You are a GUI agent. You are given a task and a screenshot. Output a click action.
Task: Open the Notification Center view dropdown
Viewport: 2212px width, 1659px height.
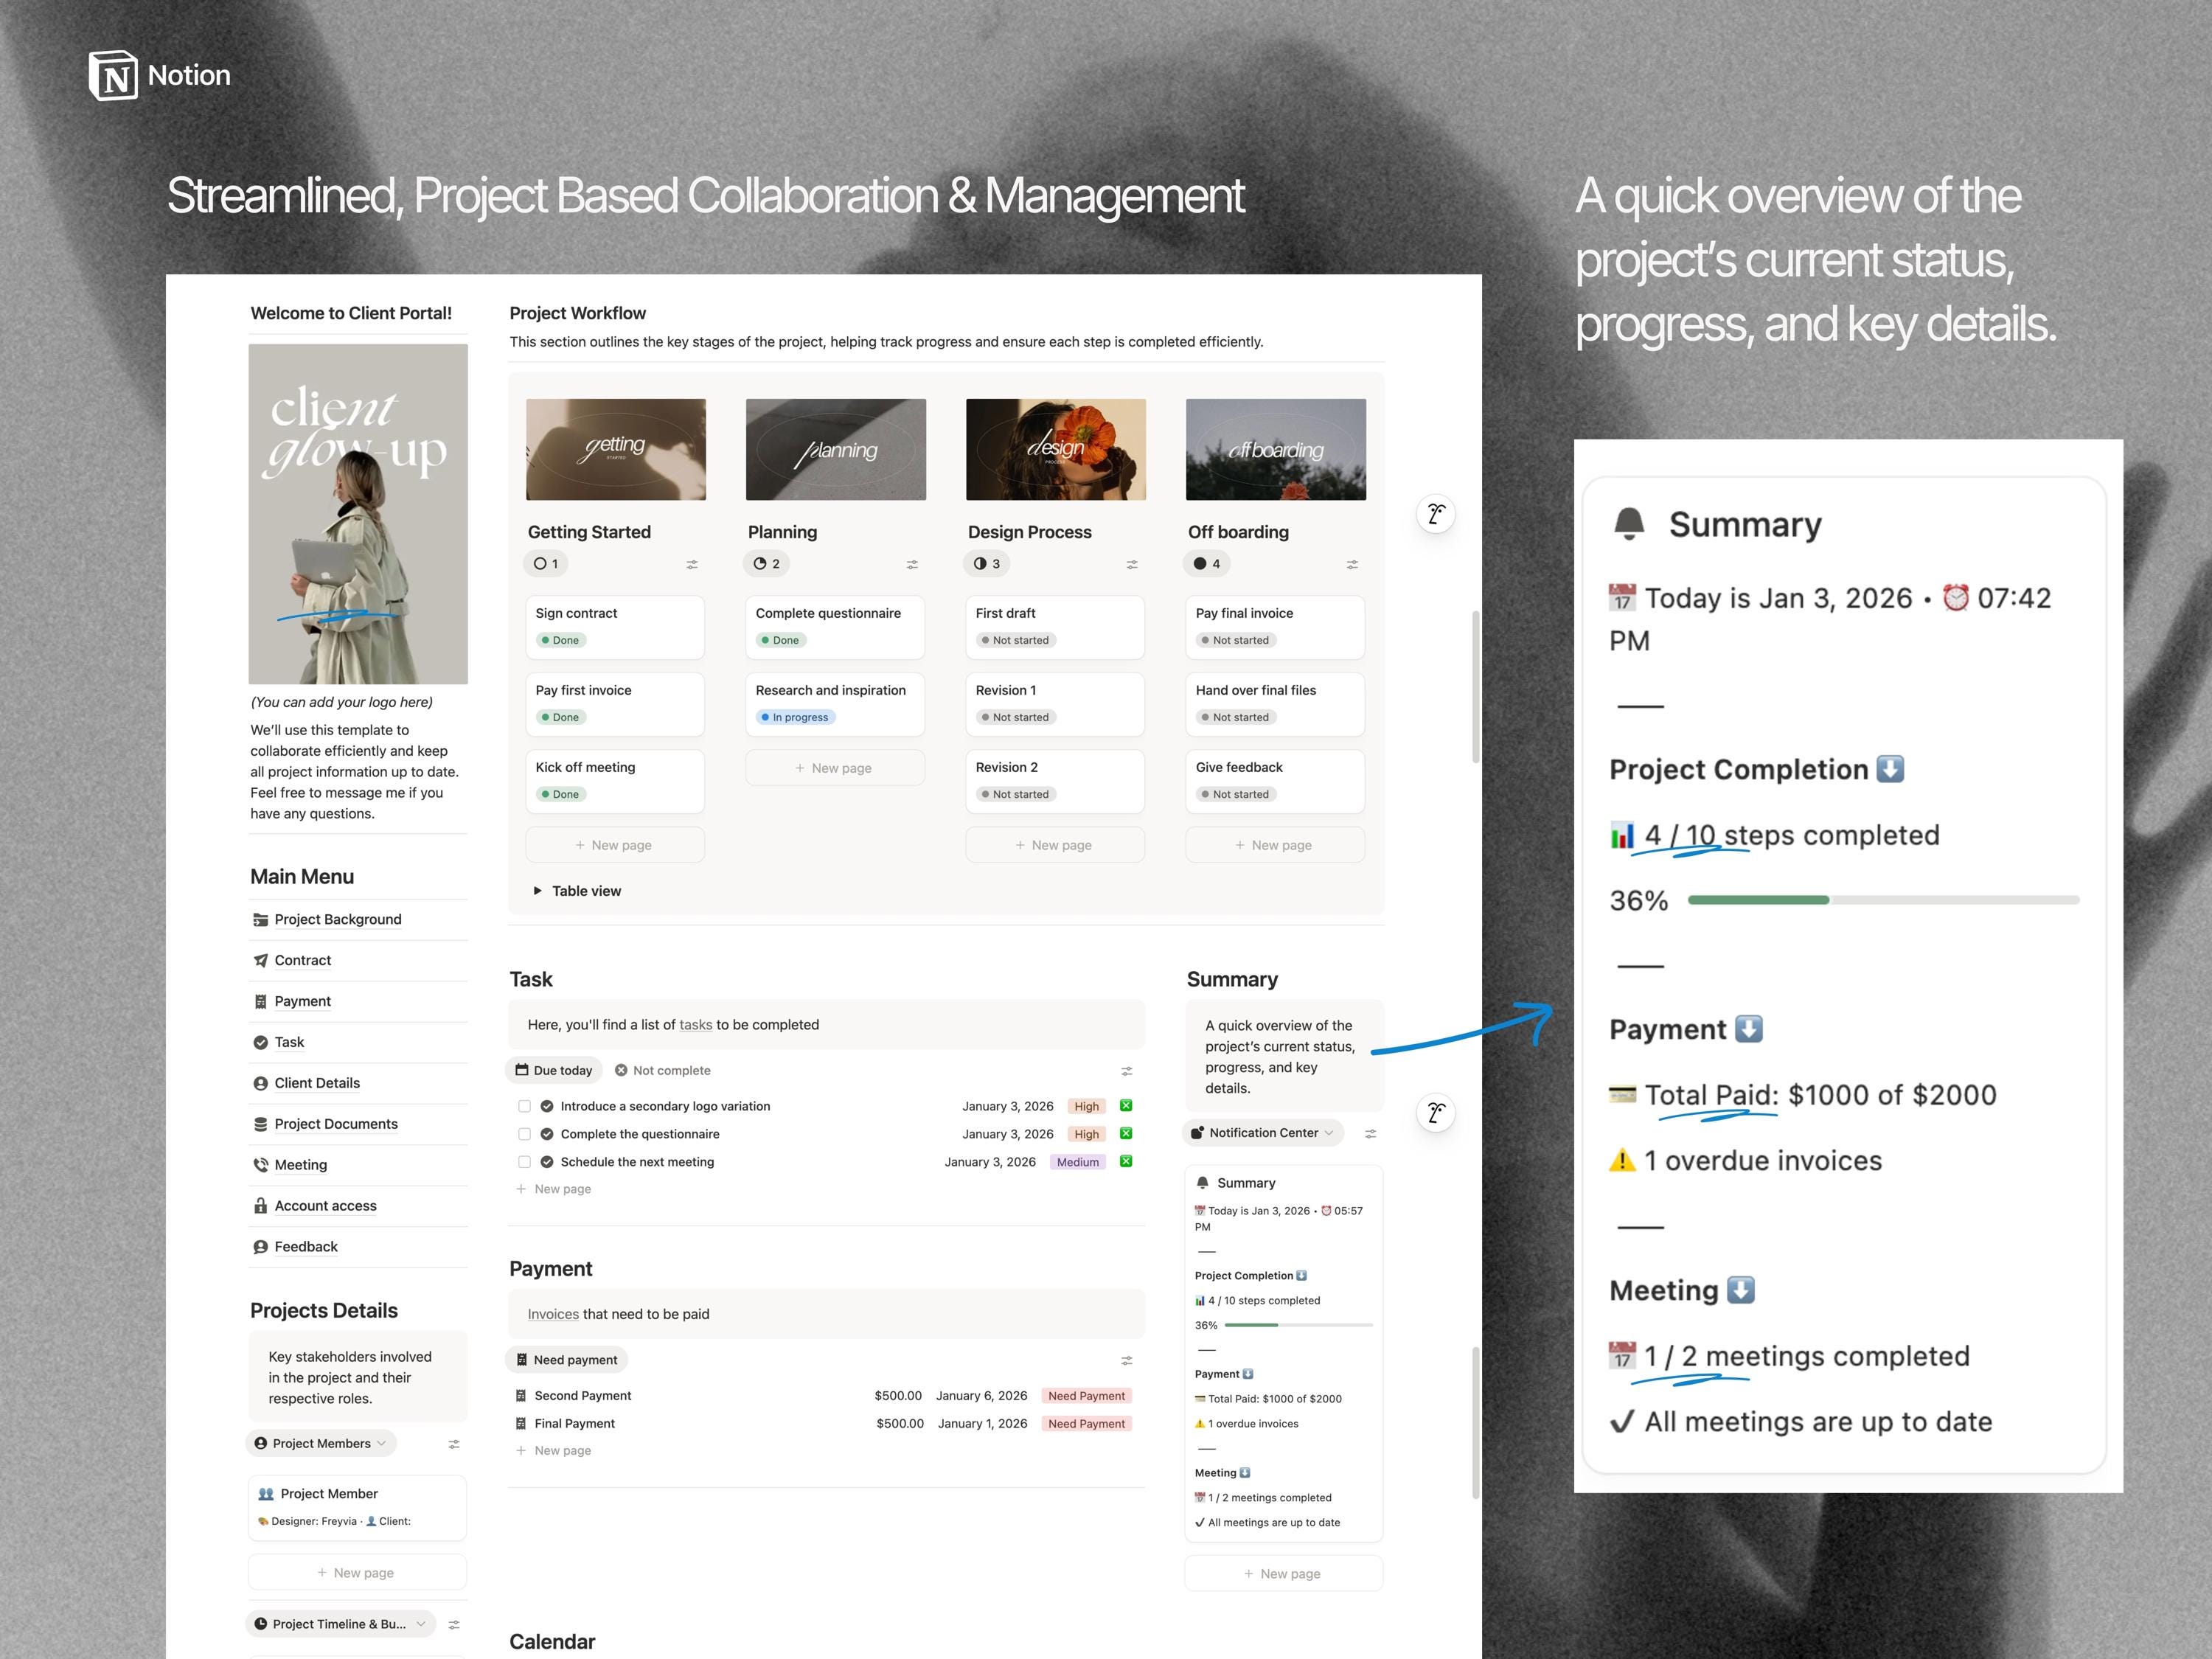[x=1264, y=1133]
